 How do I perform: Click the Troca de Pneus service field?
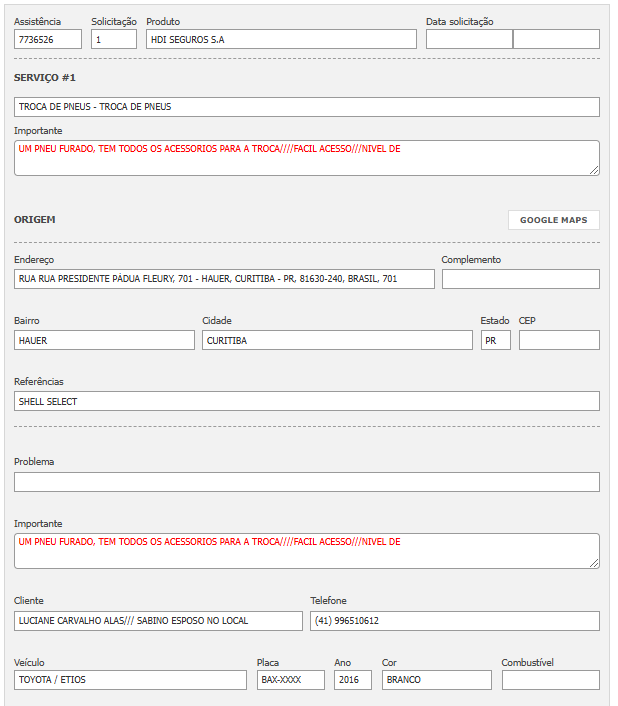[x=306, y=107]
